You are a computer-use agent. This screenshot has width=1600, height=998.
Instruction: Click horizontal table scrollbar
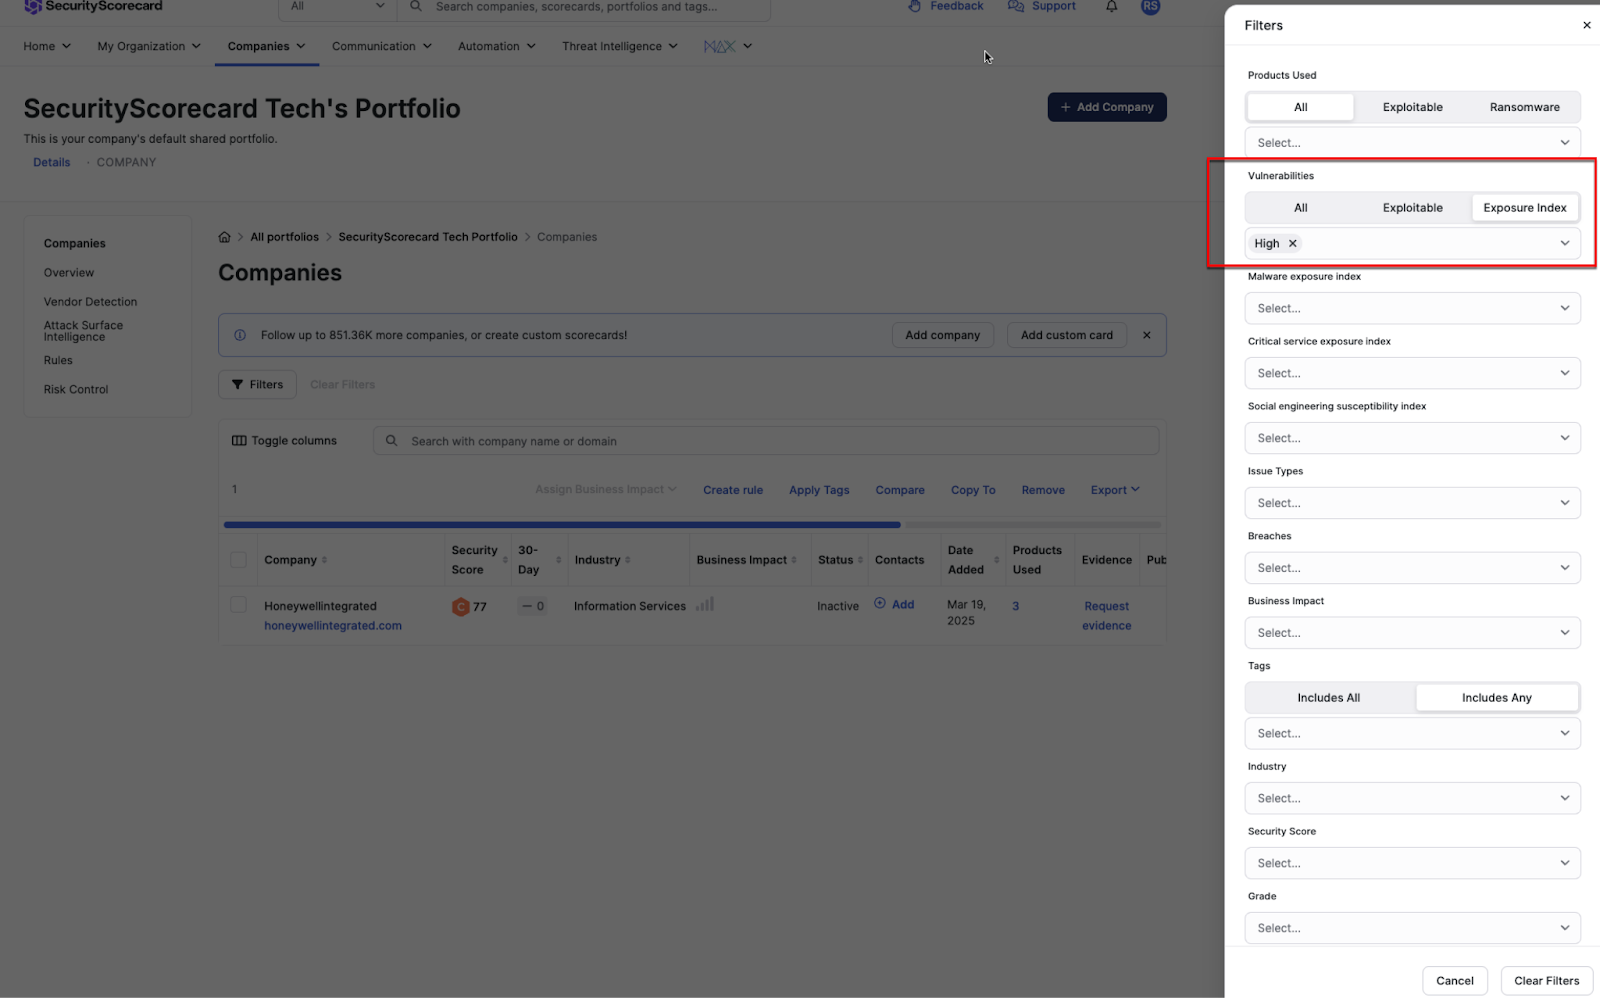click(562, 524)
